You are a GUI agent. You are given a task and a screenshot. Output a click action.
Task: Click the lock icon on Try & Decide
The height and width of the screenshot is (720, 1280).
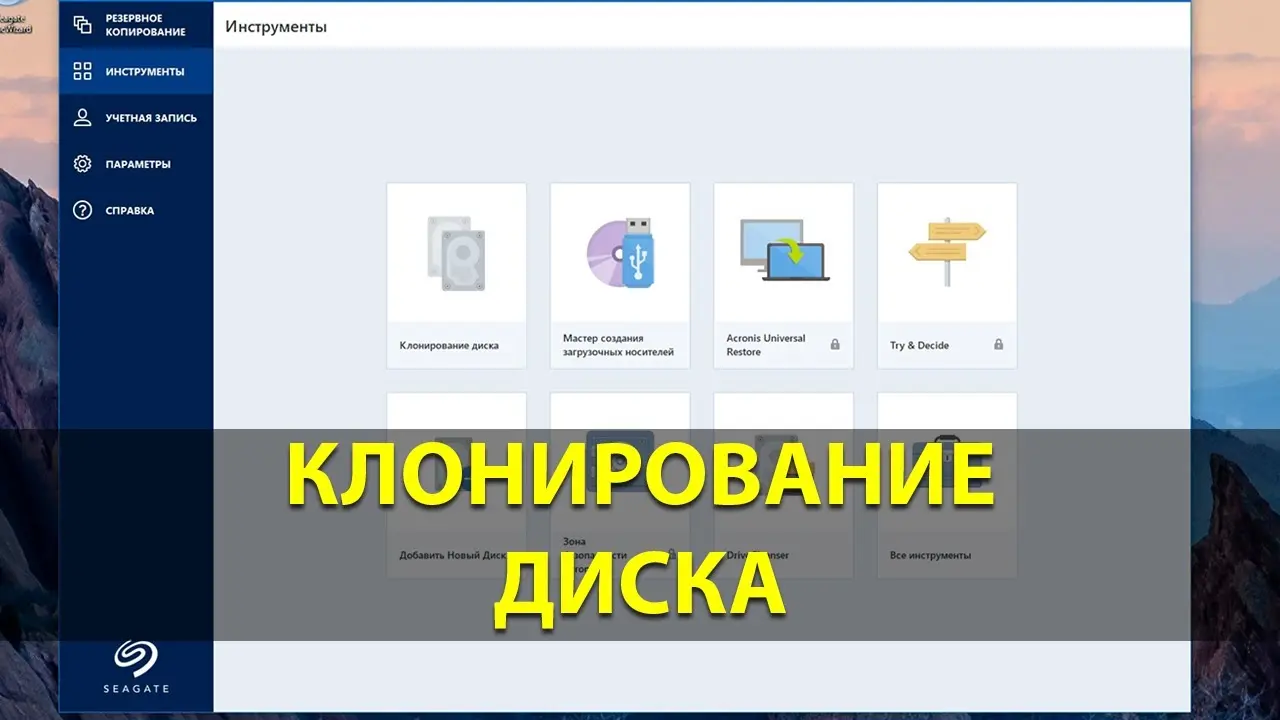tap(998, 345)
